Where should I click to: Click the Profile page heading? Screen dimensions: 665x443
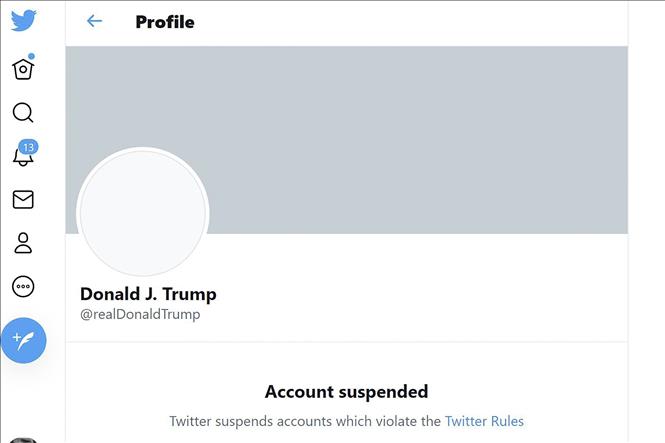click(165, 21)
